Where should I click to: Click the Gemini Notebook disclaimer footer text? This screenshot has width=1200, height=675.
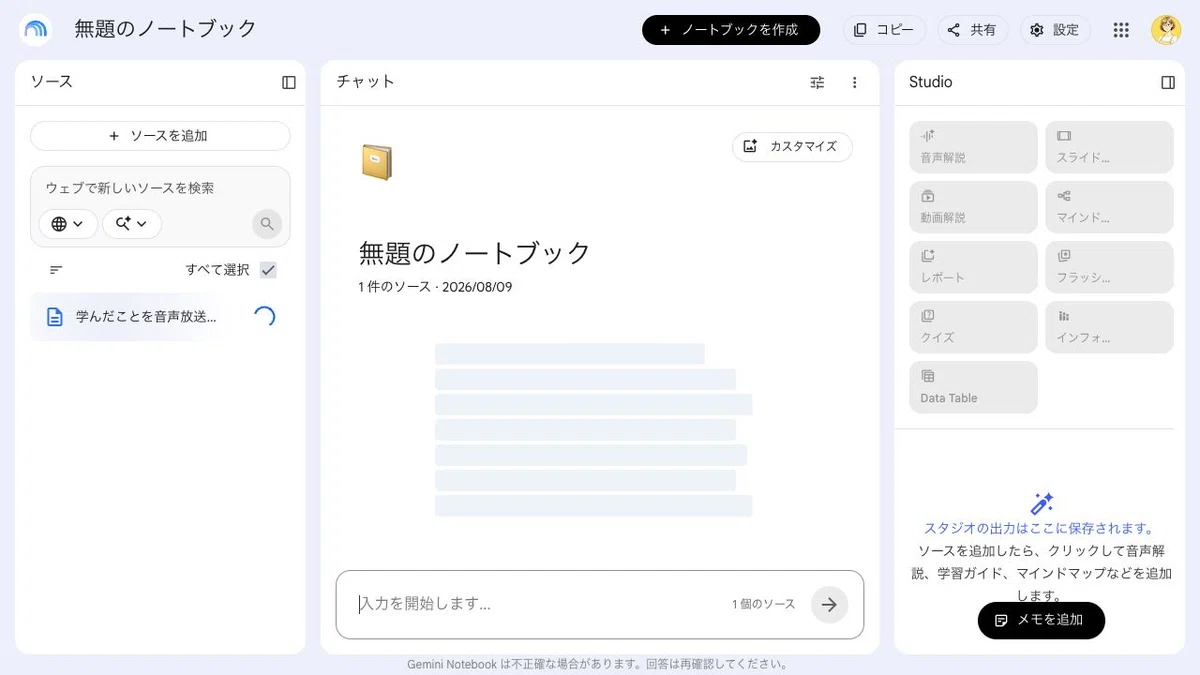click(600, 664)
